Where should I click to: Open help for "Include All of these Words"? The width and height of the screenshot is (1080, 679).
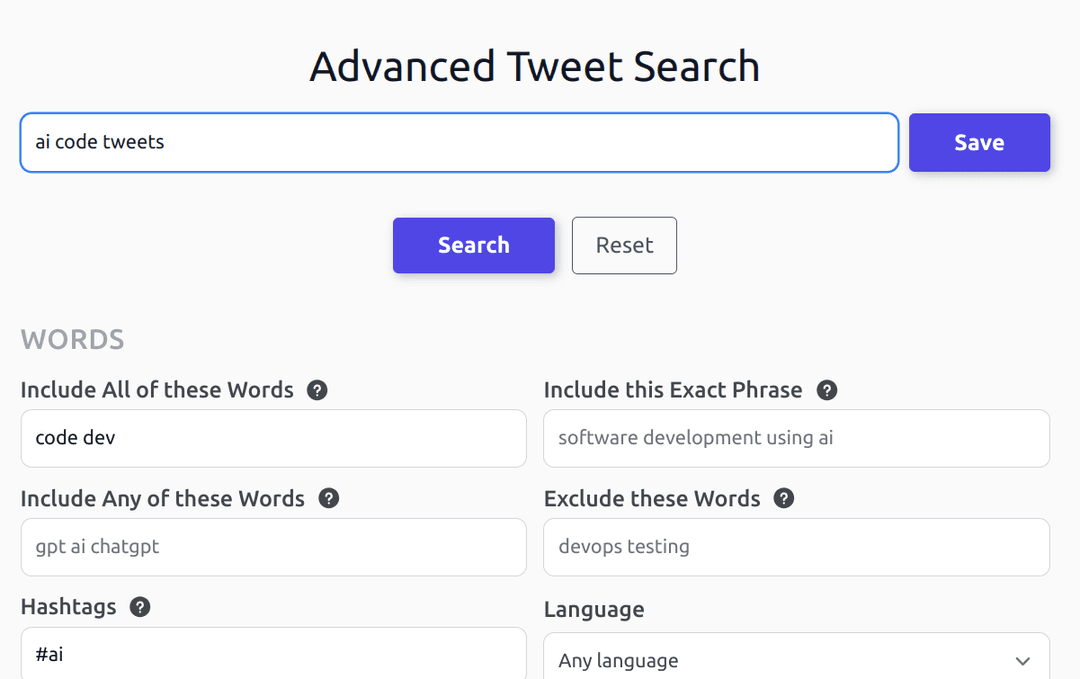pos(317,390)
